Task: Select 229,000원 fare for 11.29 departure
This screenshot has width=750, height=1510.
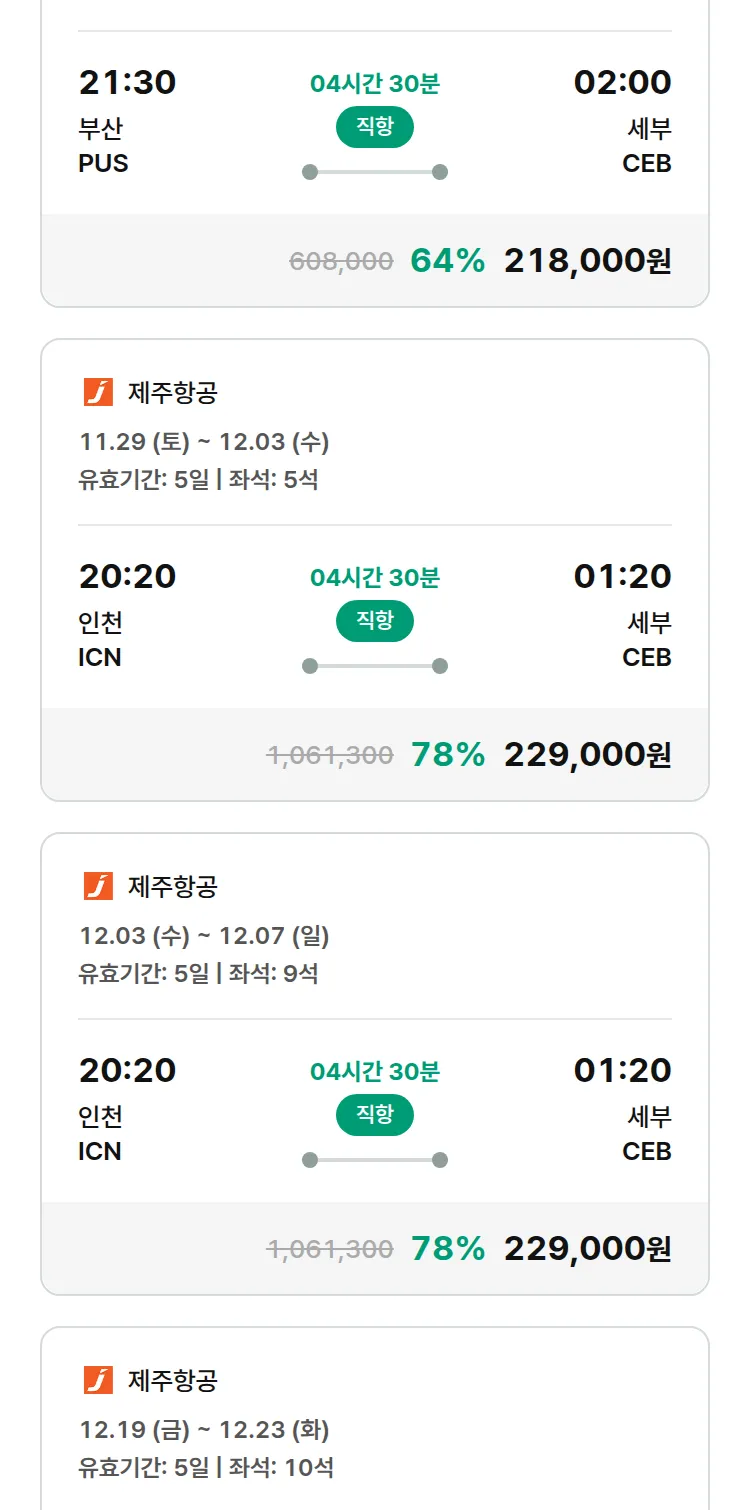Action: tap(587, 755)
